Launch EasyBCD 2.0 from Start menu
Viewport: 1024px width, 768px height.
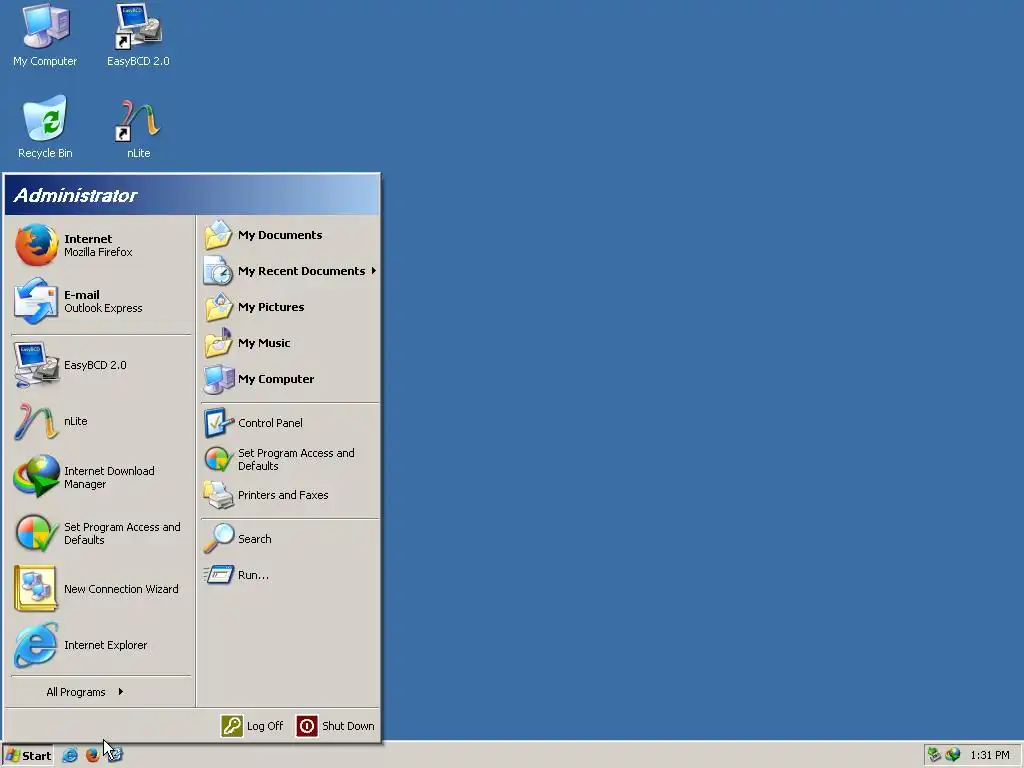(101, 365)
